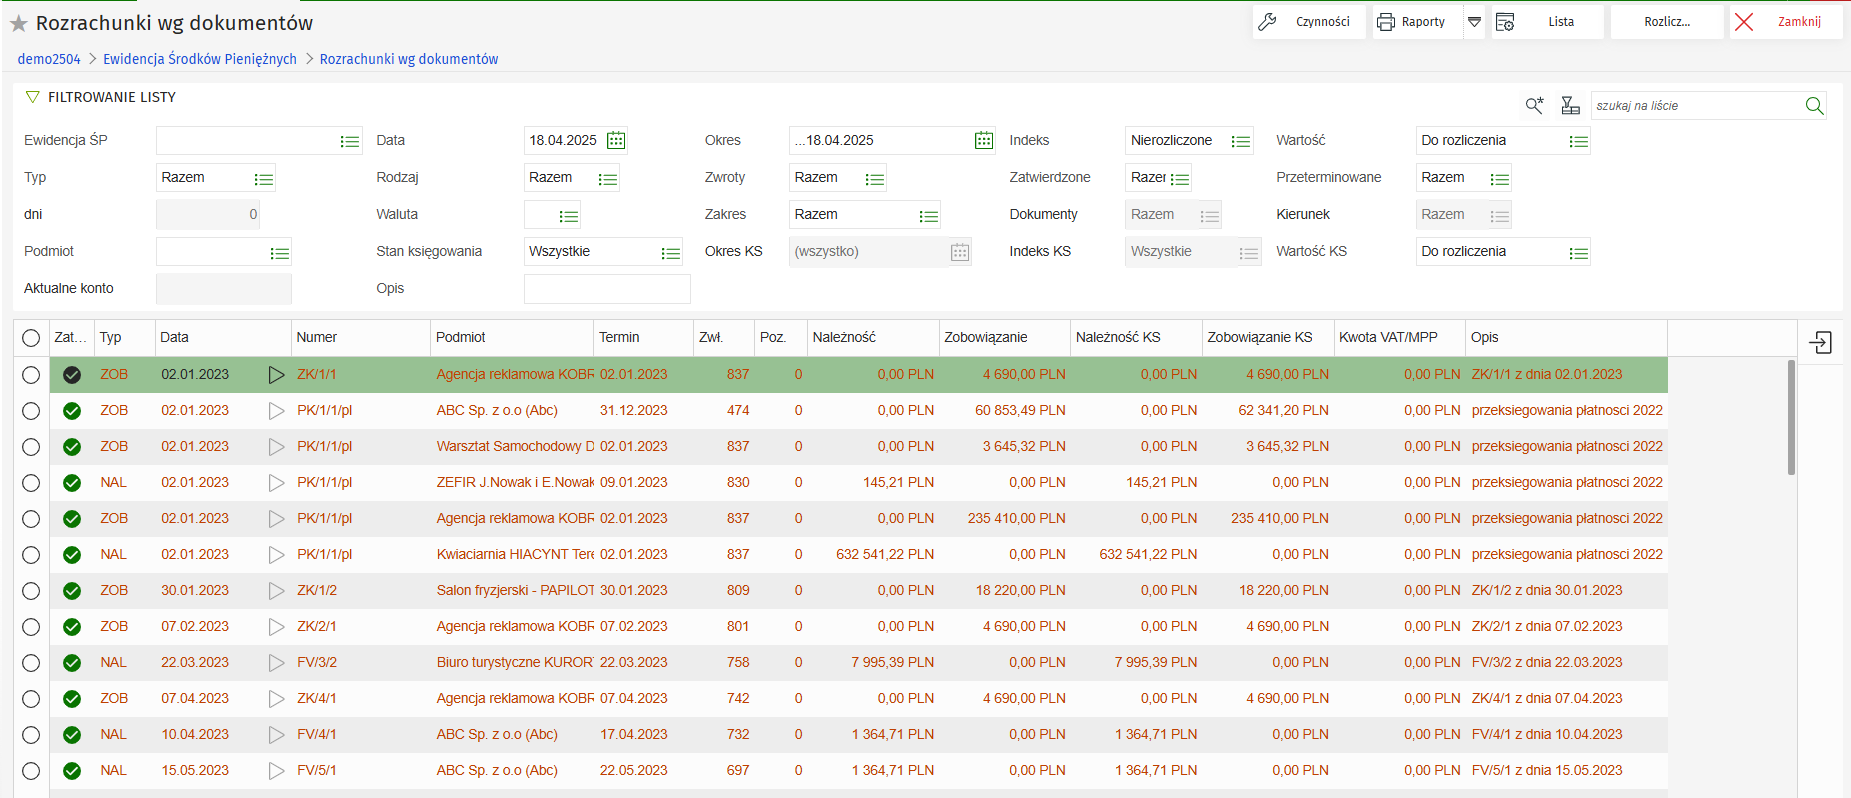Open the calendar picker for the Okres field
The height and width of the screenshot is (798, 1851).
tap(983, 141)
